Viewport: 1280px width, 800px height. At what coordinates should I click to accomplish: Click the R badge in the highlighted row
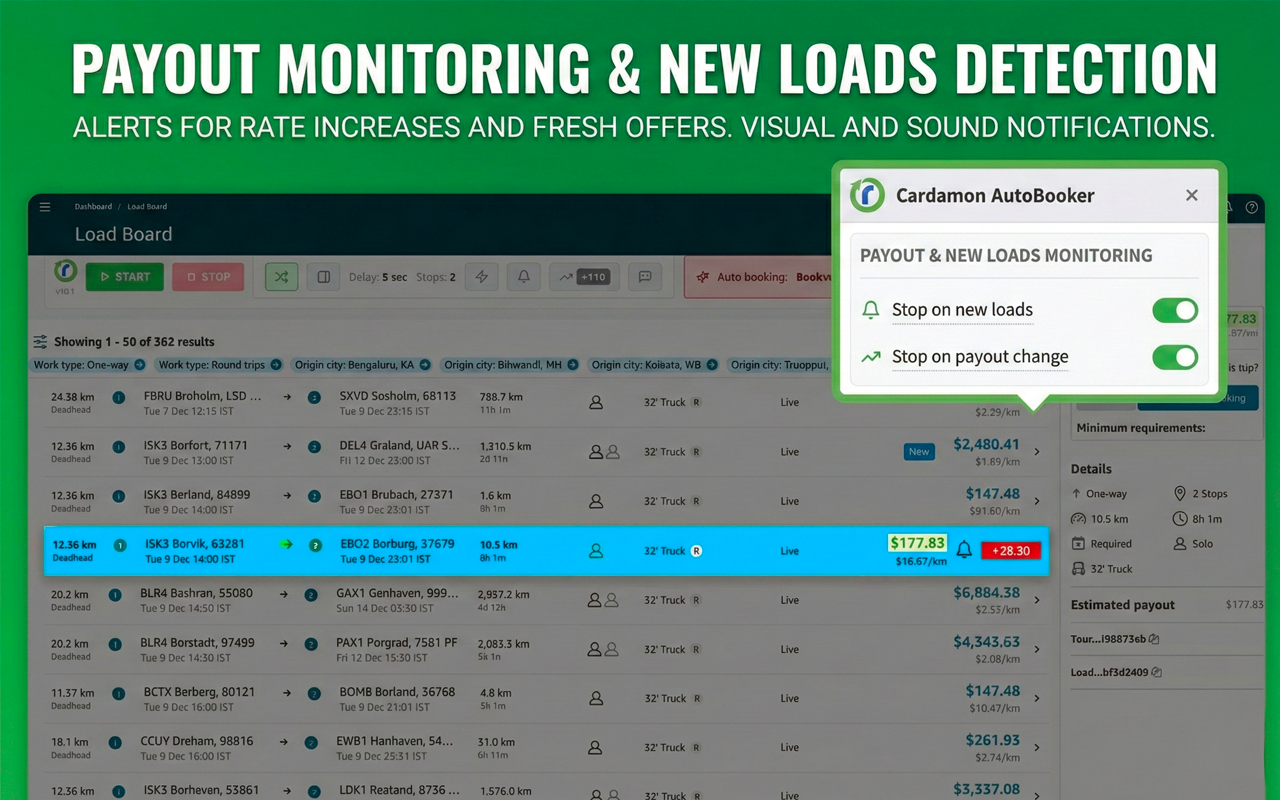tap(697, 550)
